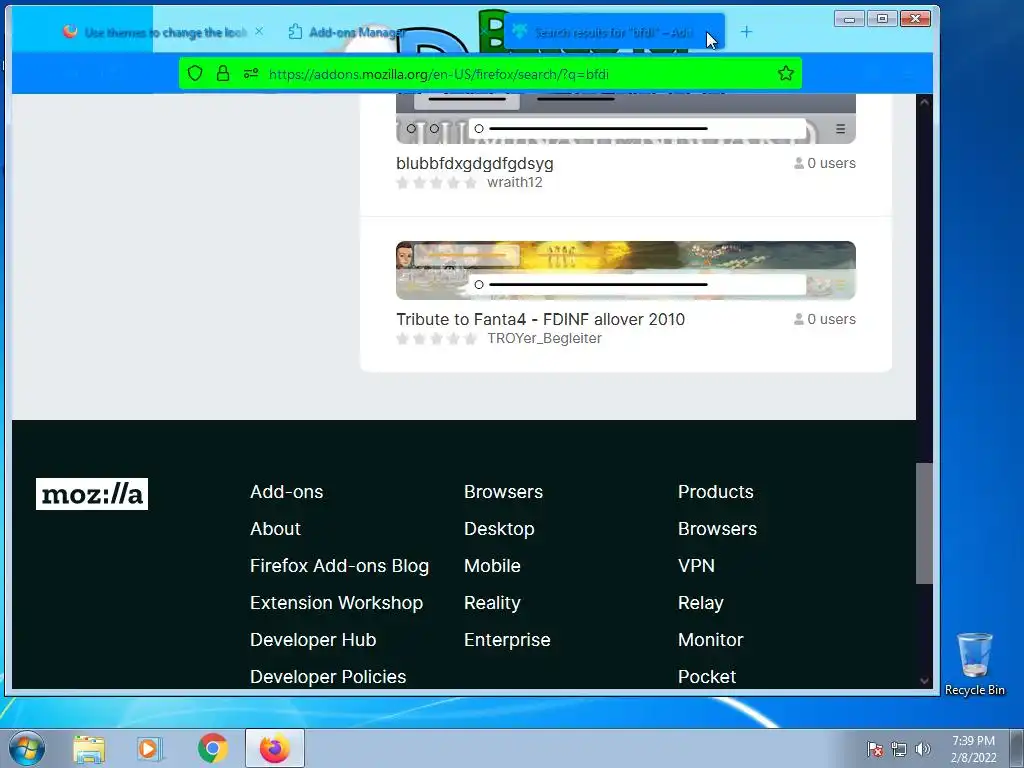Open the Products footer heading link
Viewport: 1024px width, 768px height.
(x=715, y=492)
